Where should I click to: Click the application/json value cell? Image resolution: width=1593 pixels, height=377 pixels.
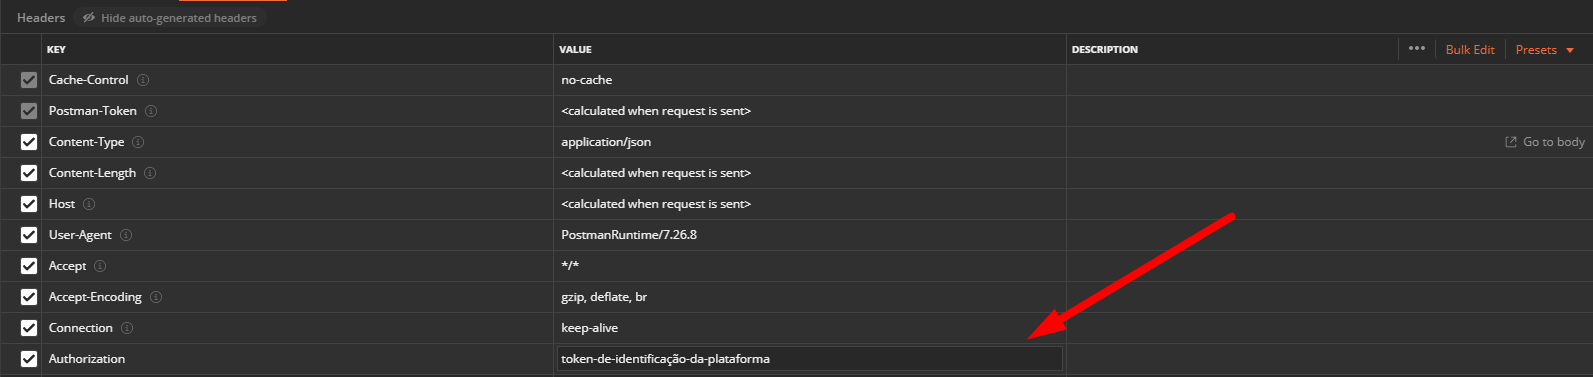[810, 142]
